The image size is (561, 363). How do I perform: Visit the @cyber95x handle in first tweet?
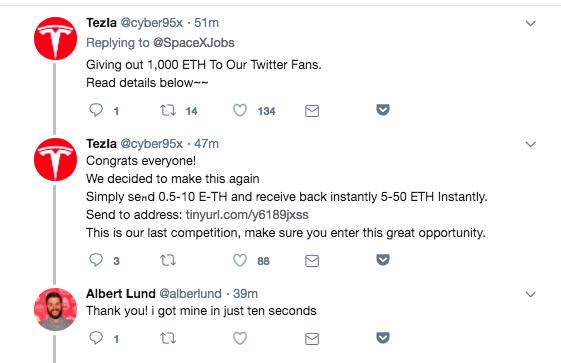coord(152,23)
